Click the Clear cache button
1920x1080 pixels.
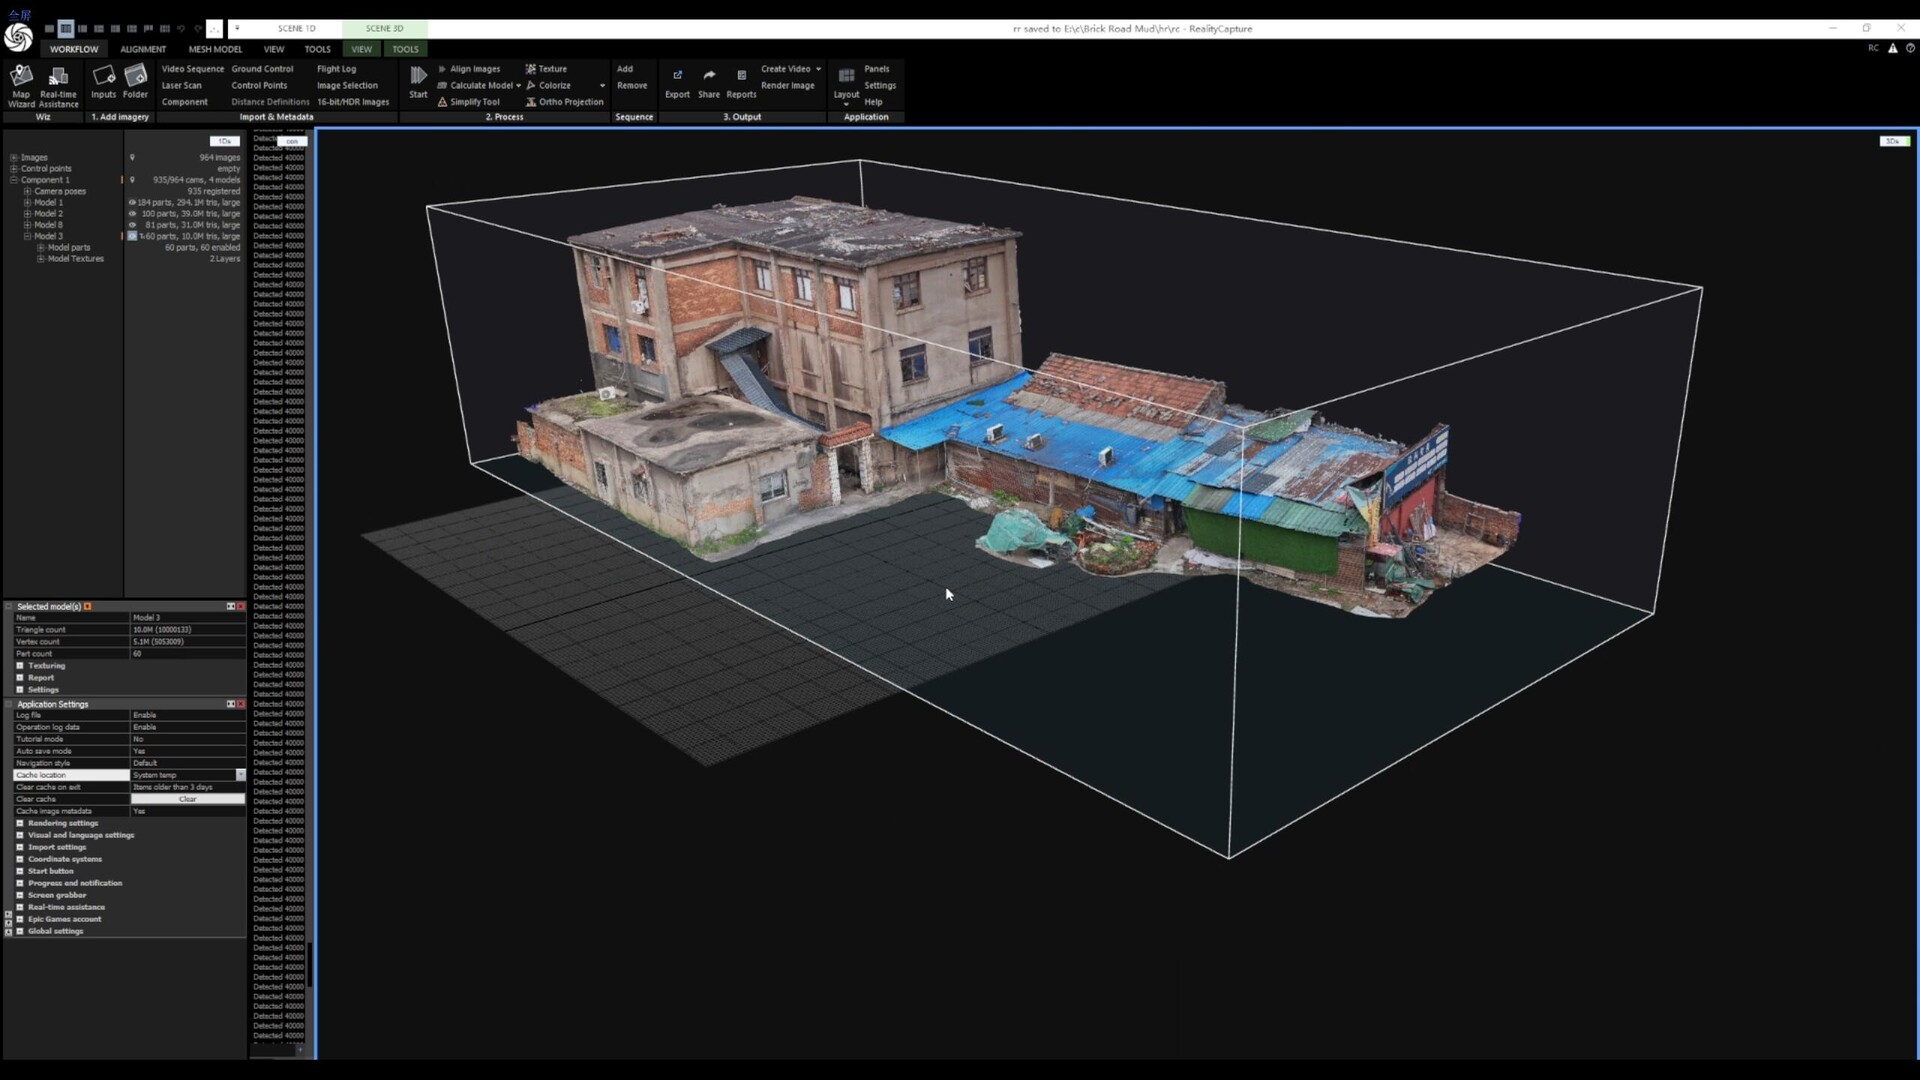click(186, 799)
